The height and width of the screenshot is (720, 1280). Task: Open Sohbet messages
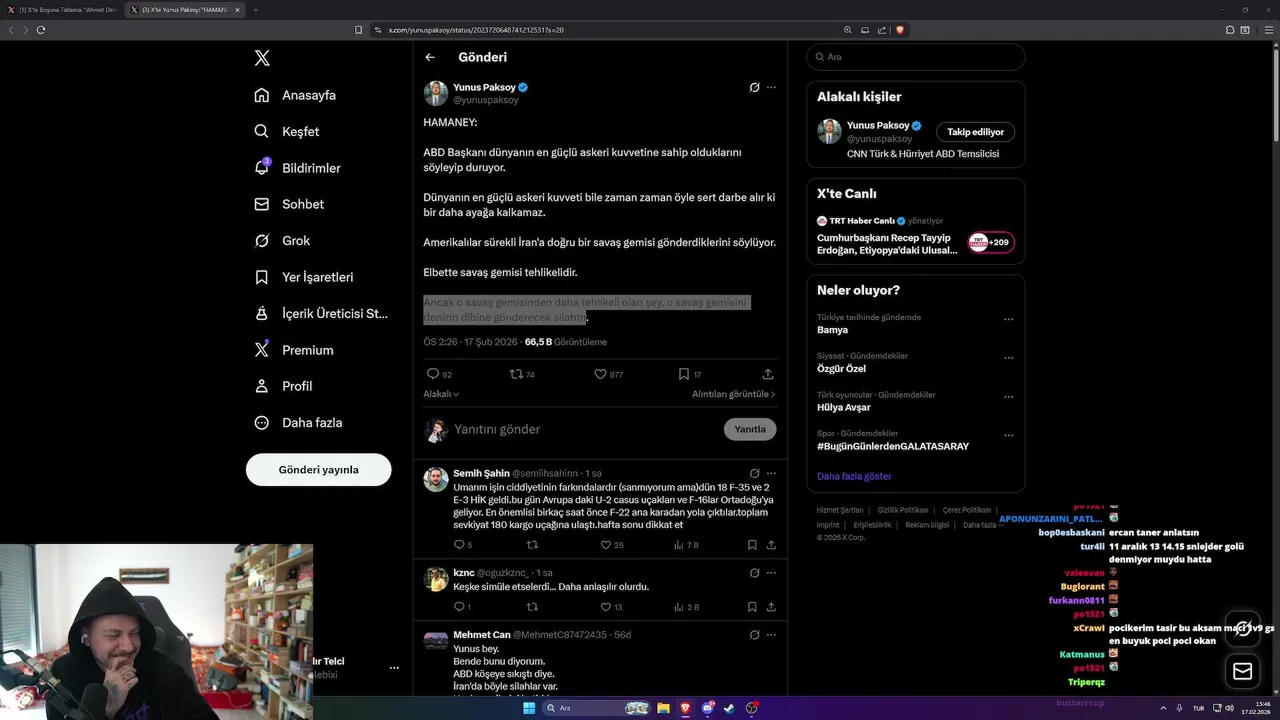click(289, 204)
